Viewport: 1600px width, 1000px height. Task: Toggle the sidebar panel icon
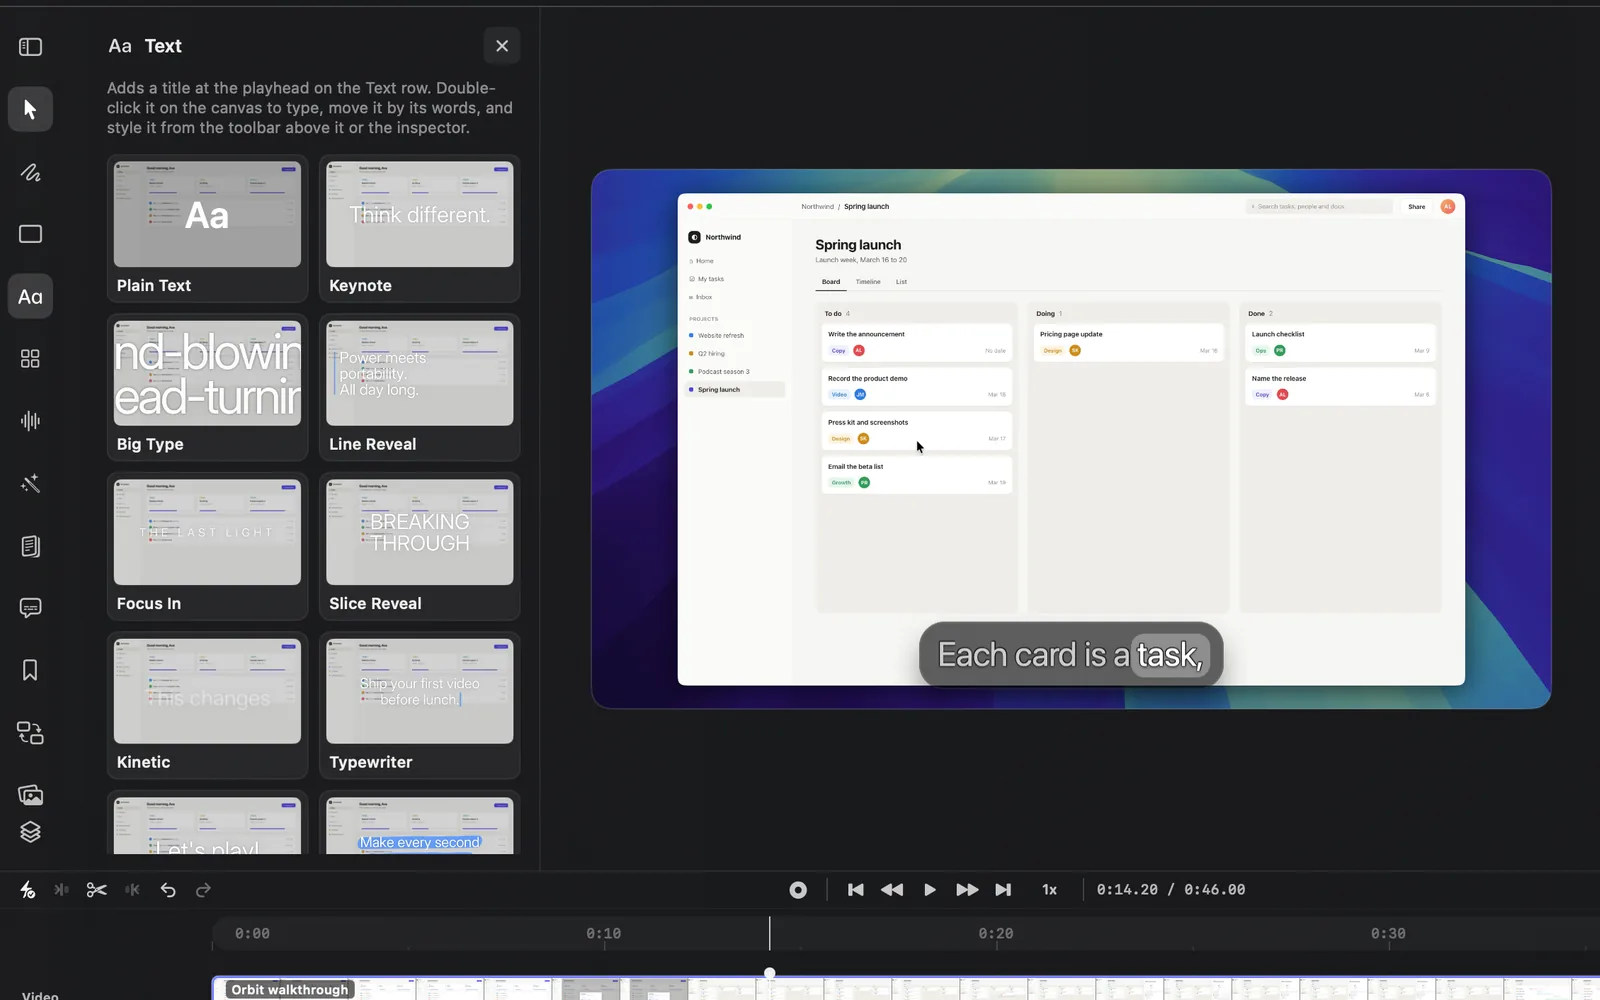pos(30,47)
